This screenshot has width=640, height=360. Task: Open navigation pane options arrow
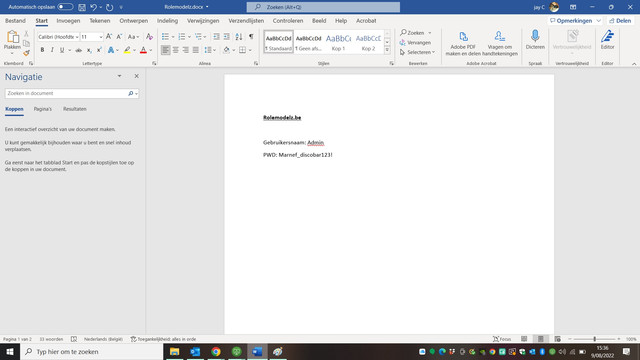pos(119,76)
